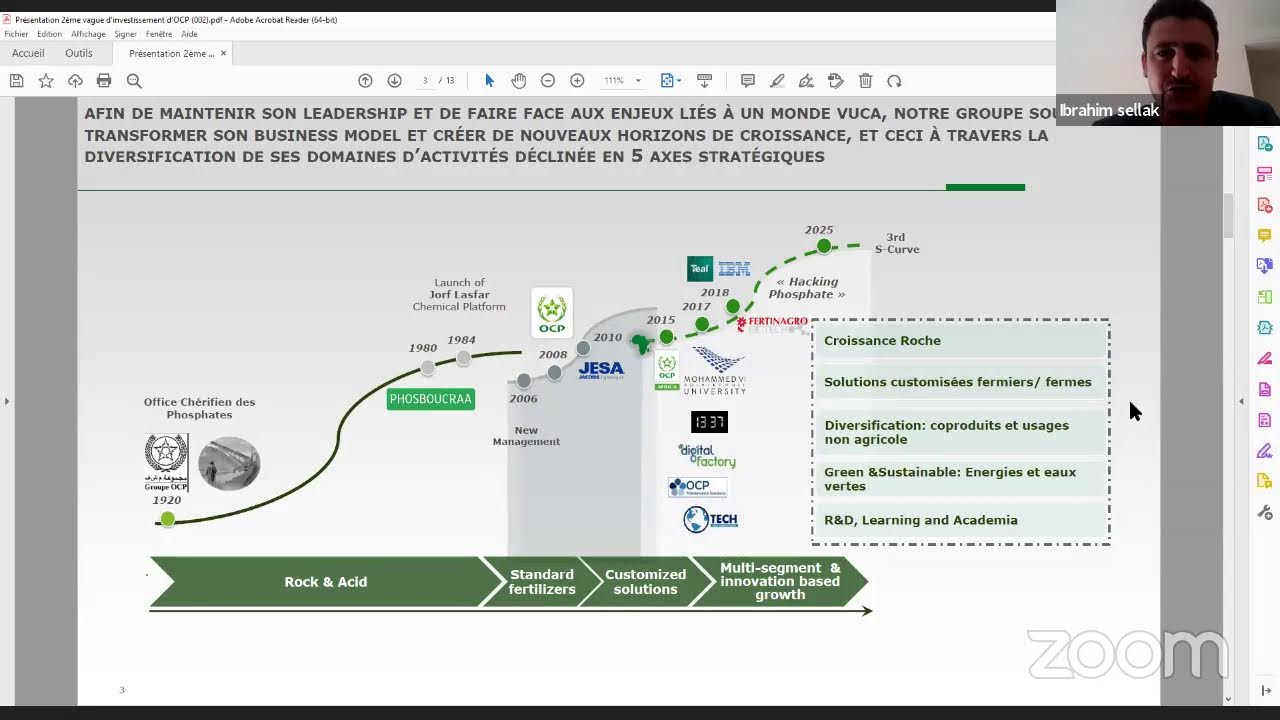Screen dimensions: 1280x720
Task: Click the page number input field
Action: (x=426, y=81)
